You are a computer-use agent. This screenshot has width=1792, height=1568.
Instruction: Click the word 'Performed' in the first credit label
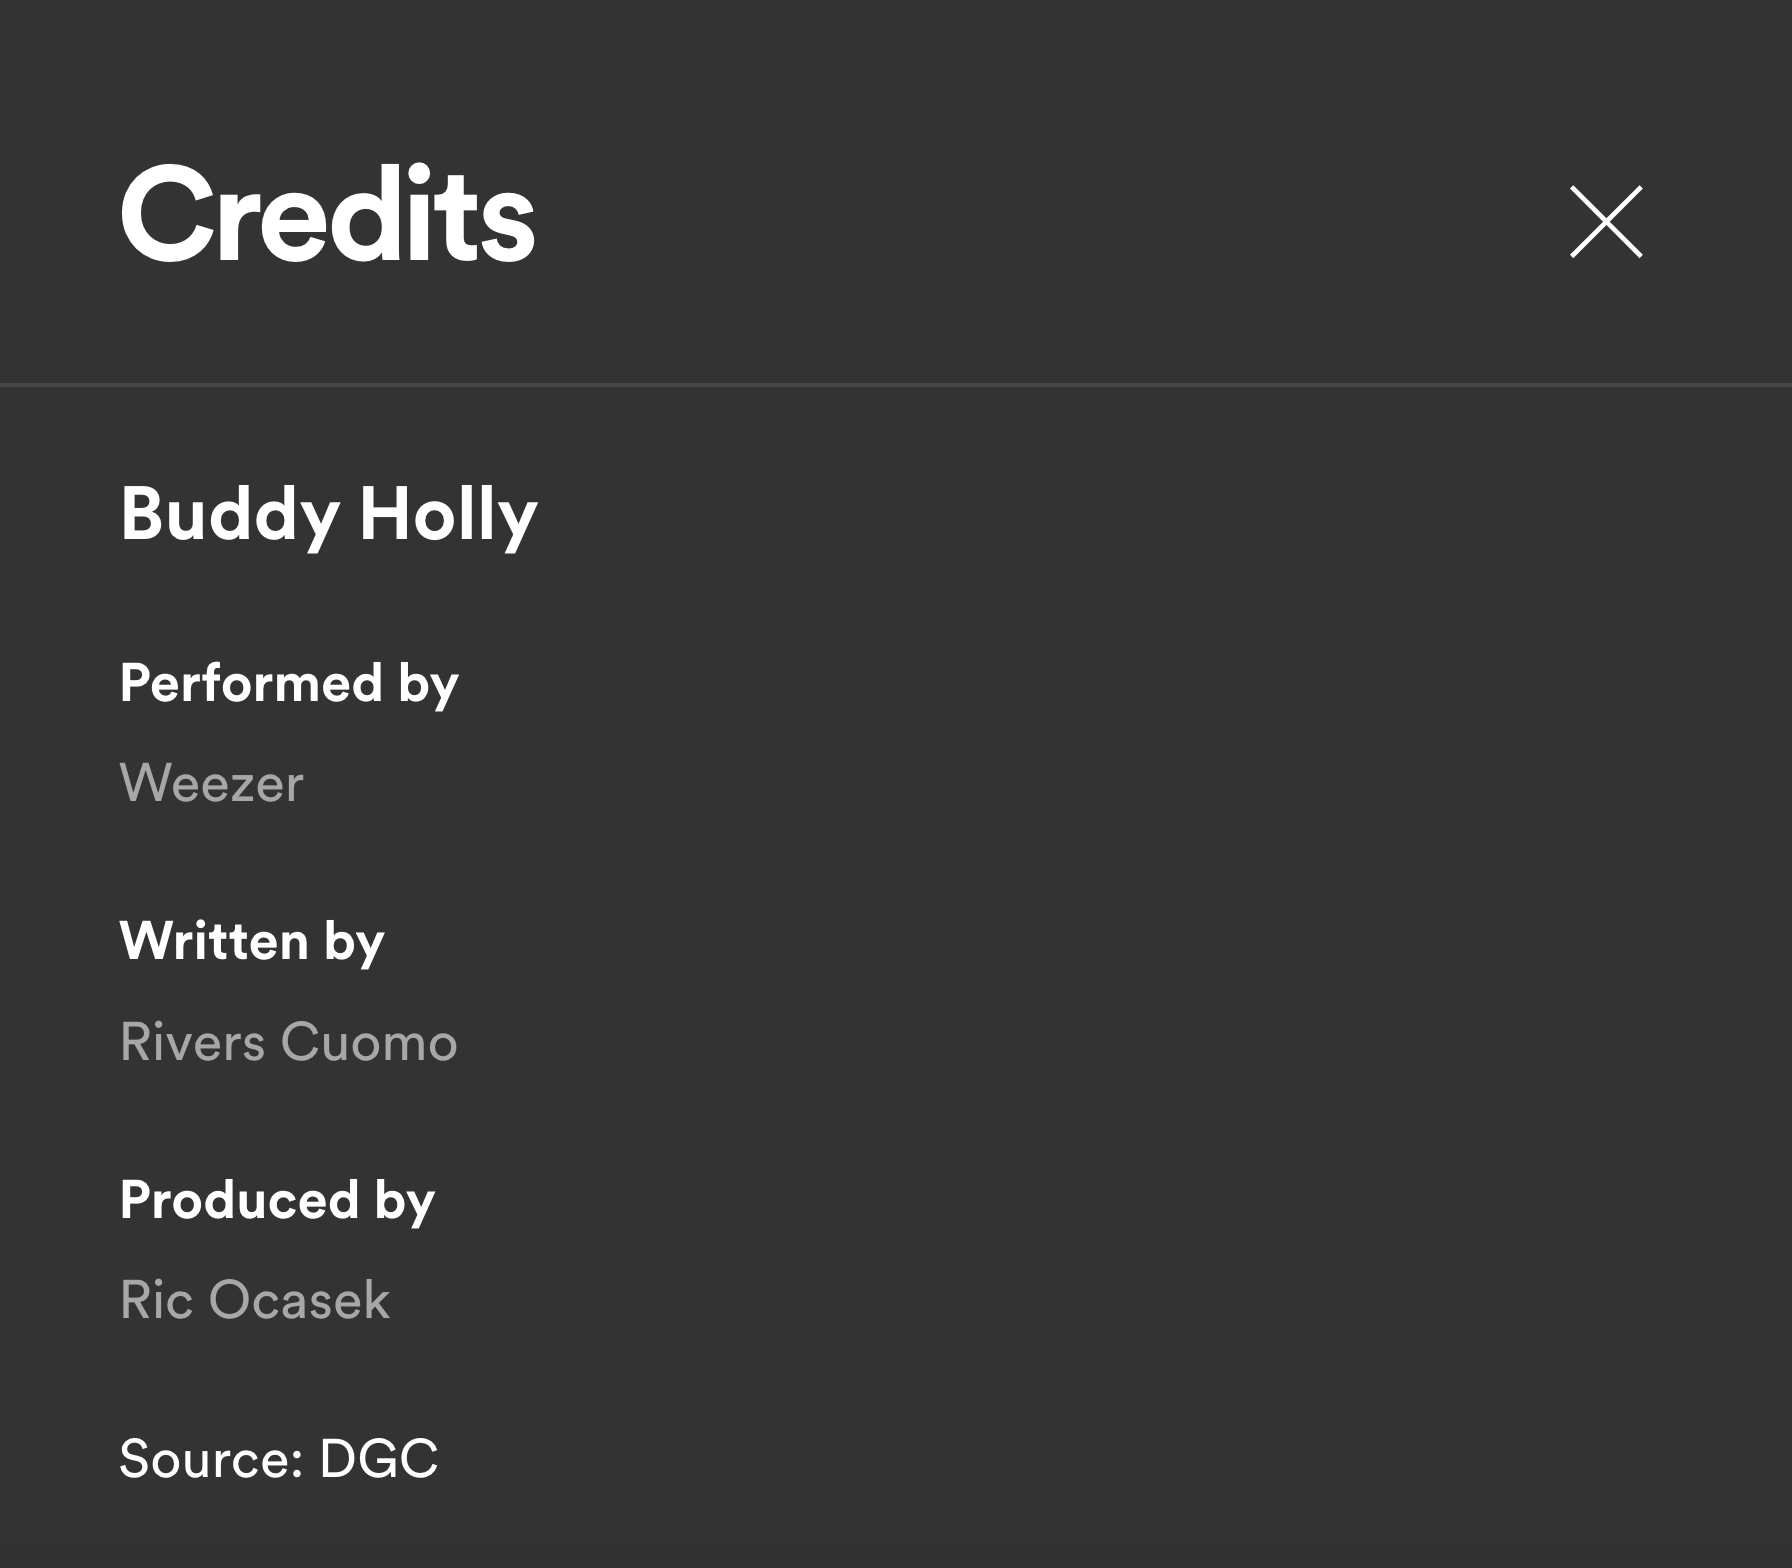(x=251, y=684)
